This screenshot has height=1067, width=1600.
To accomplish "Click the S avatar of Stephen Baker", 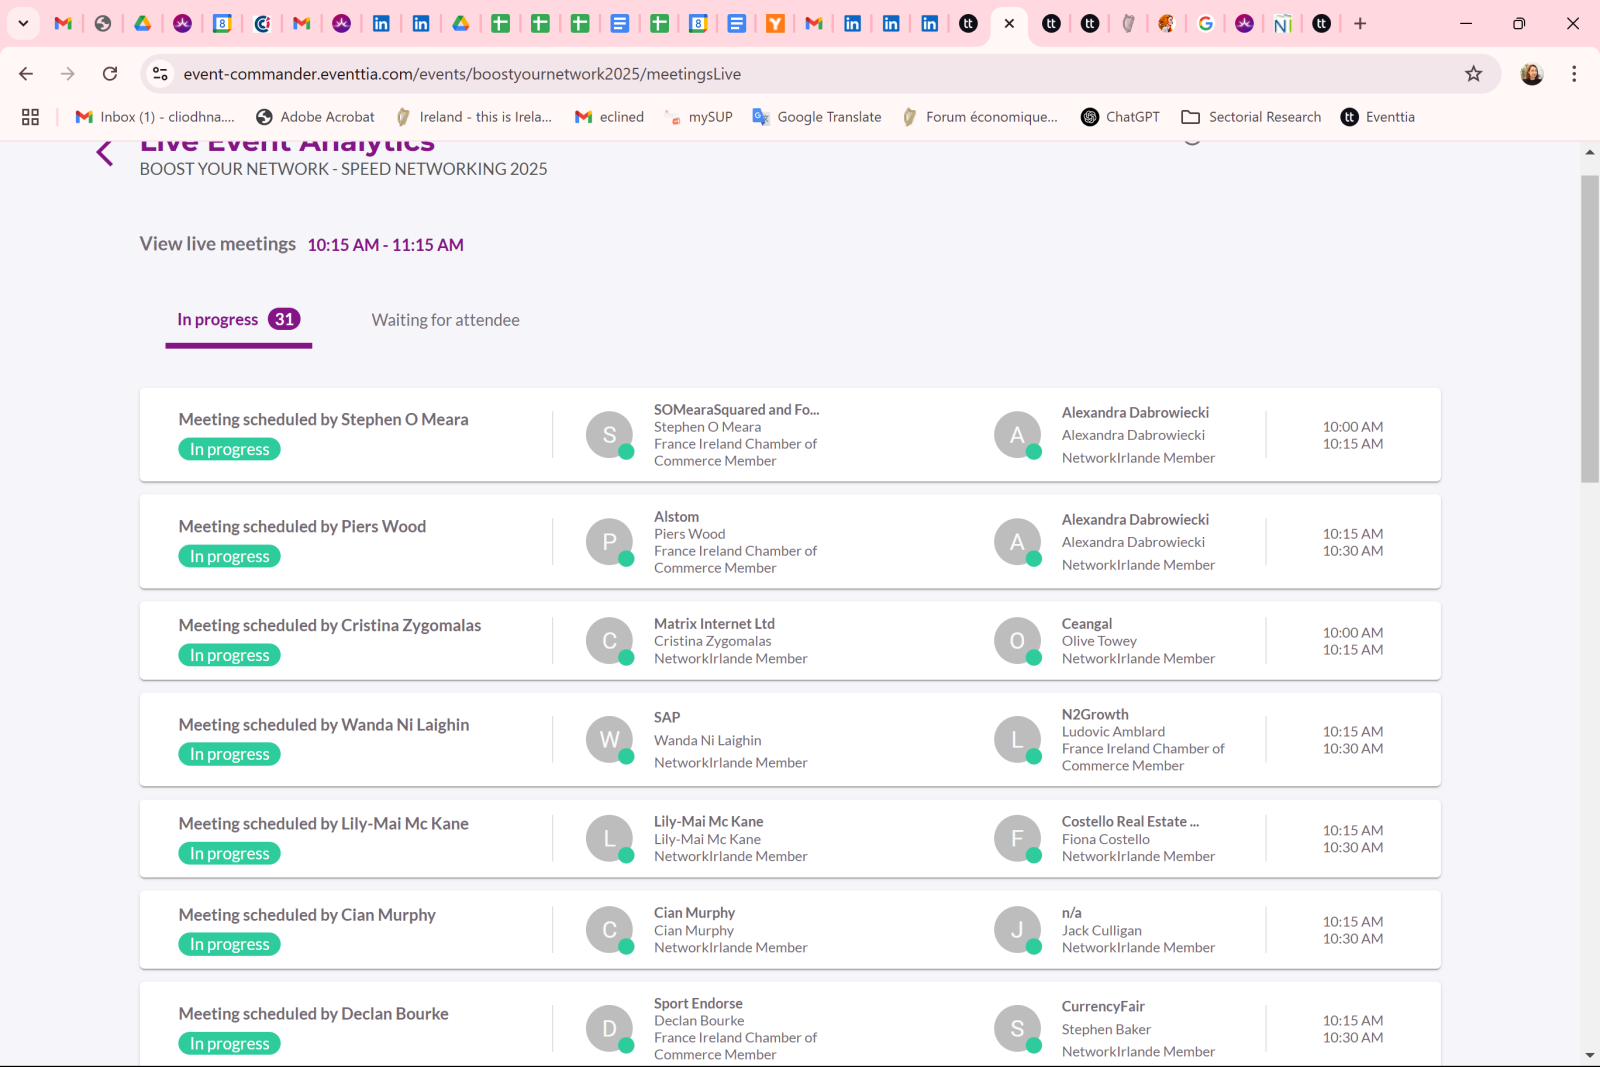I will [1018, 1029].
